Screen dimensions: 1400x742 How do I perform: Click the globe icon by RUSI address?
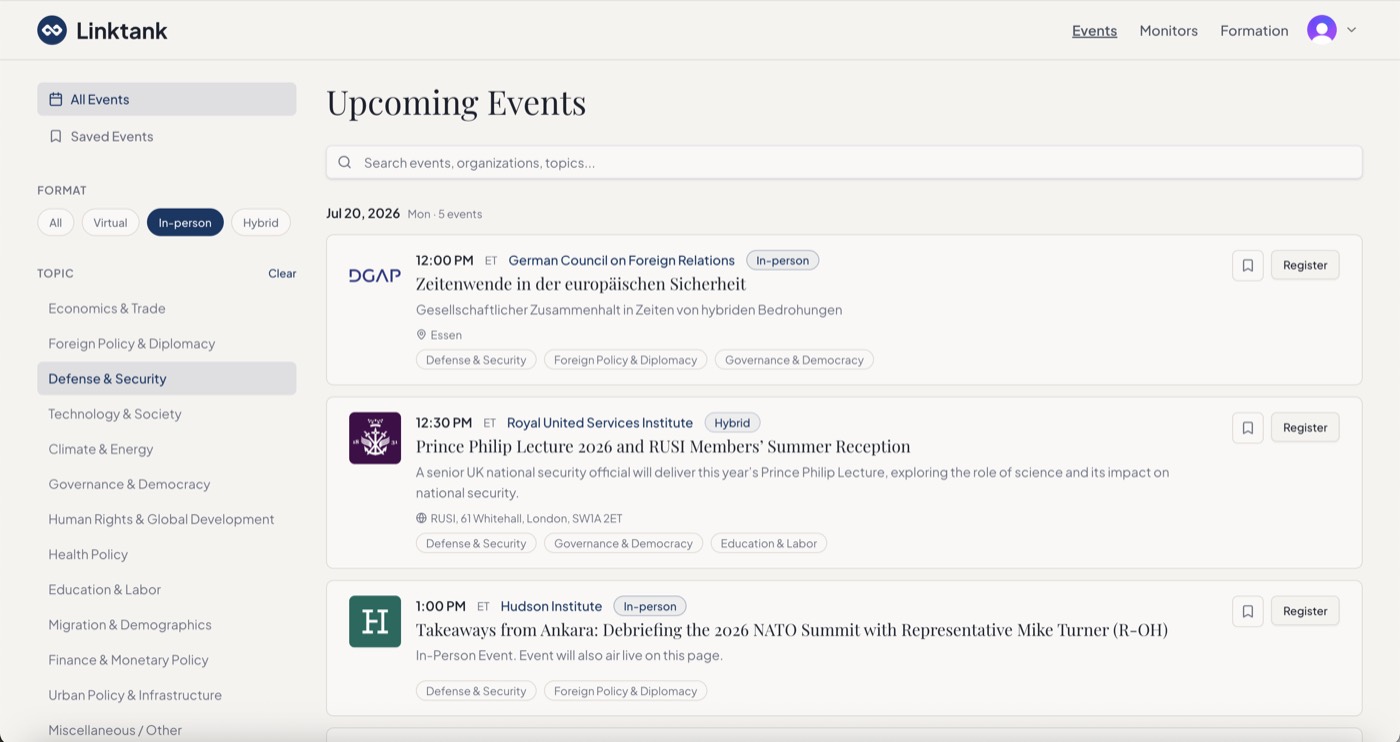(421, 518)
